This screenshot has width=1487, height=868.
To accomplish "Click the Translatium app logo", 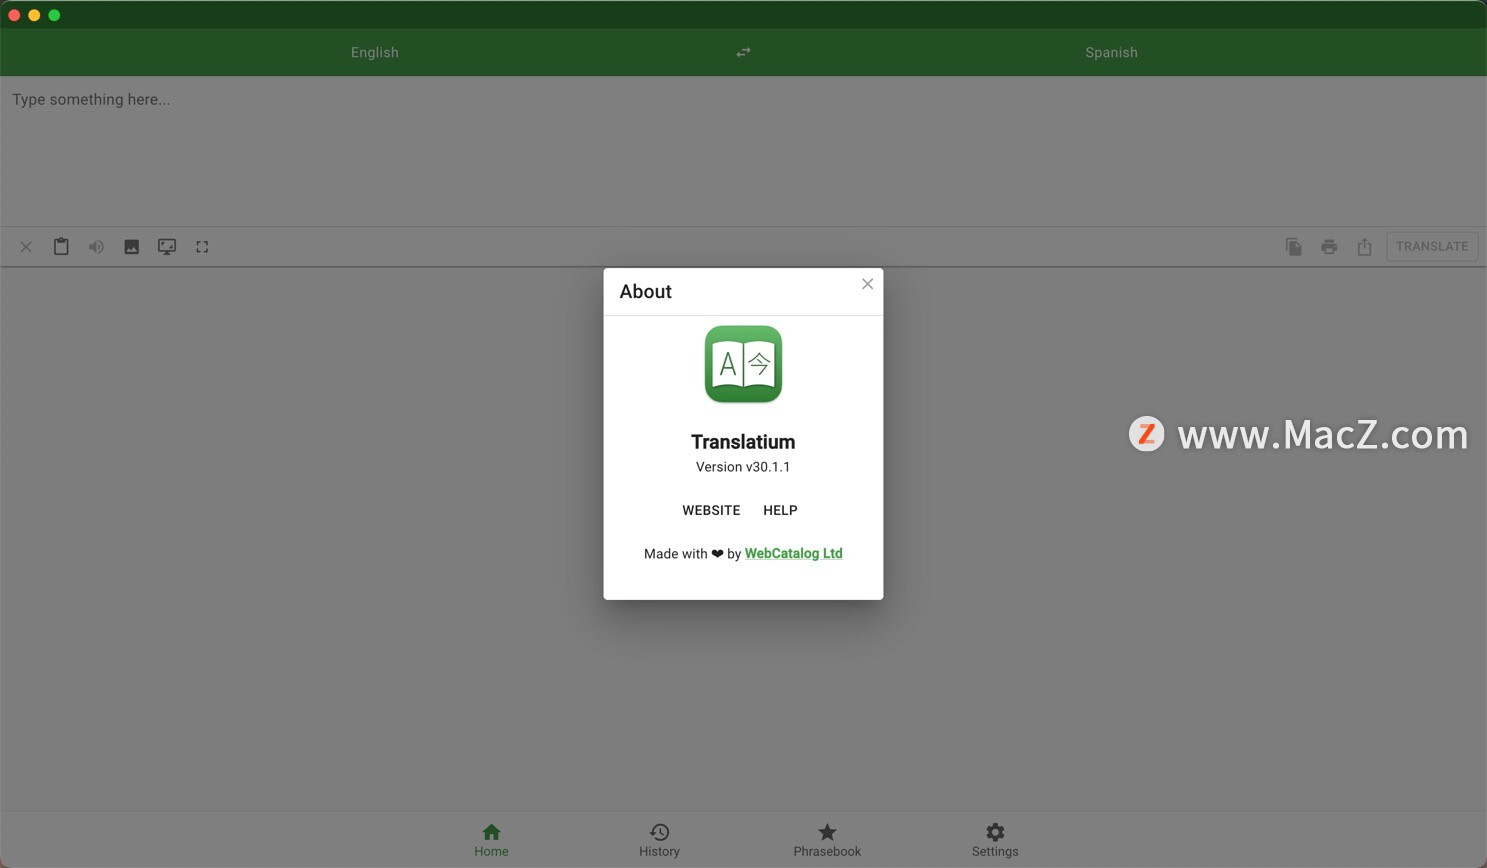I will point(743,364).
